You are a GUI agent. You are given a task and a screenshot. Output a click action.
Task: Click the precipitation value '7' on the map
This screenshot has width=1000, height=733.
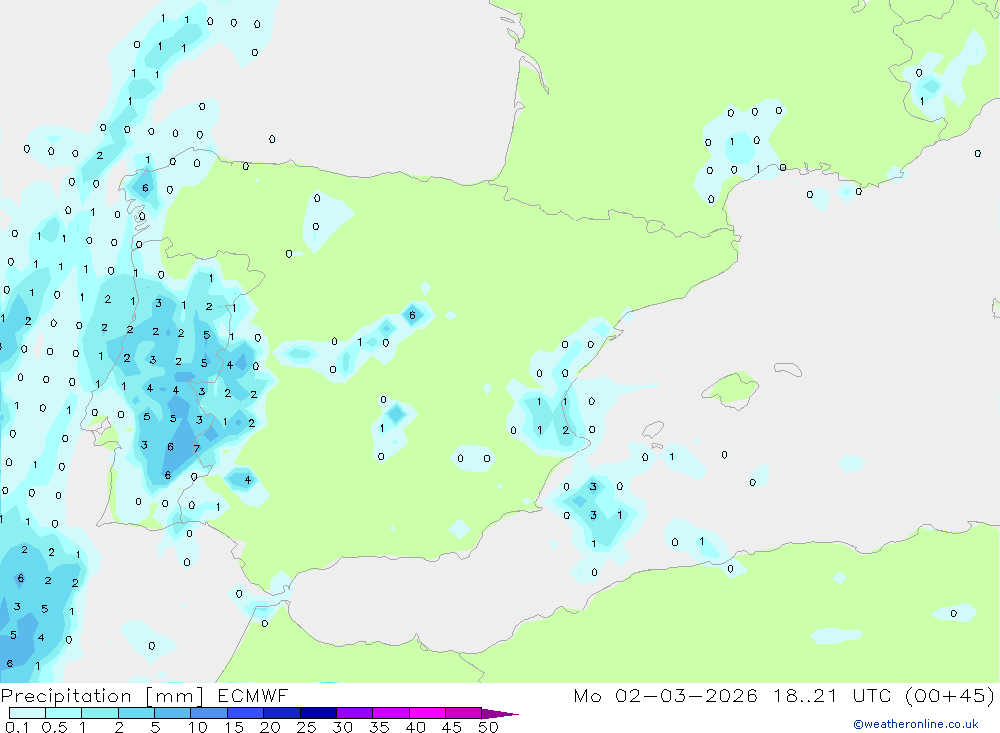[196, 448]
